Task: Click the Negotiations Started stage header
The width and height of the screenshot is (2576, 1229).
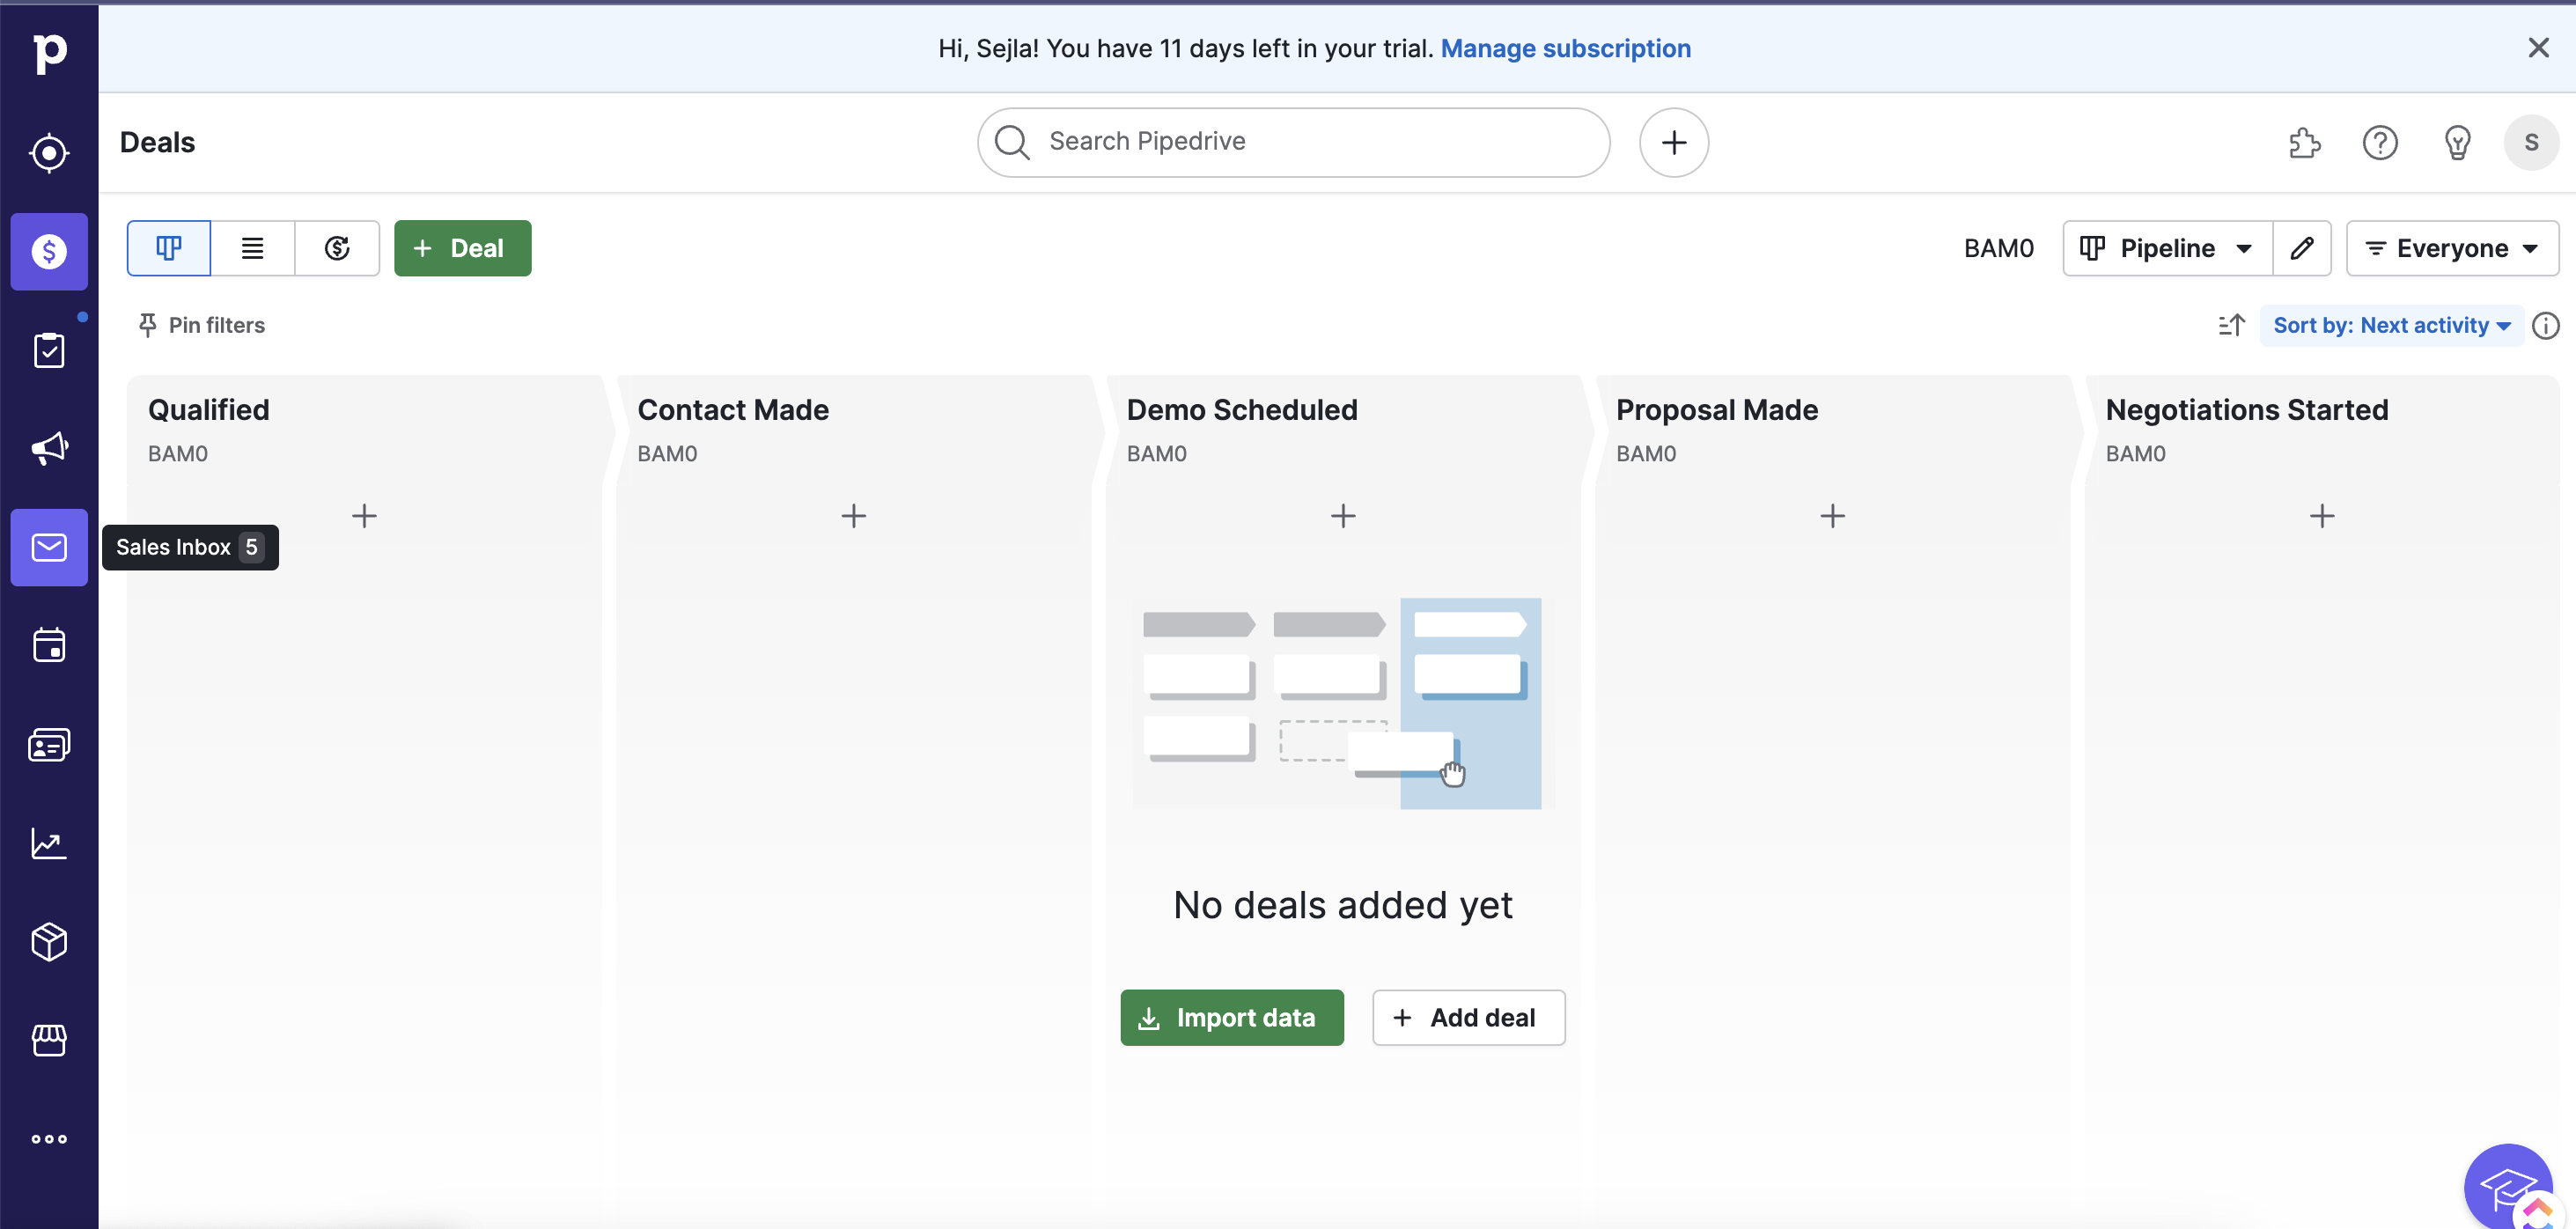Action: [x=2247, y=410]
